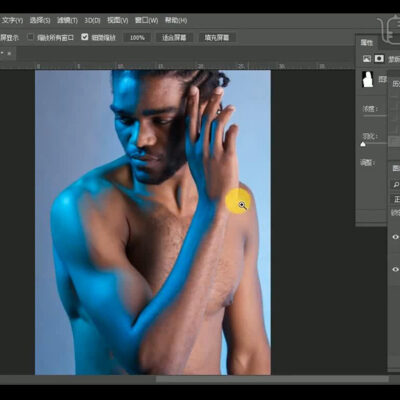Open the 窗口(W) menu

[146, 20]
